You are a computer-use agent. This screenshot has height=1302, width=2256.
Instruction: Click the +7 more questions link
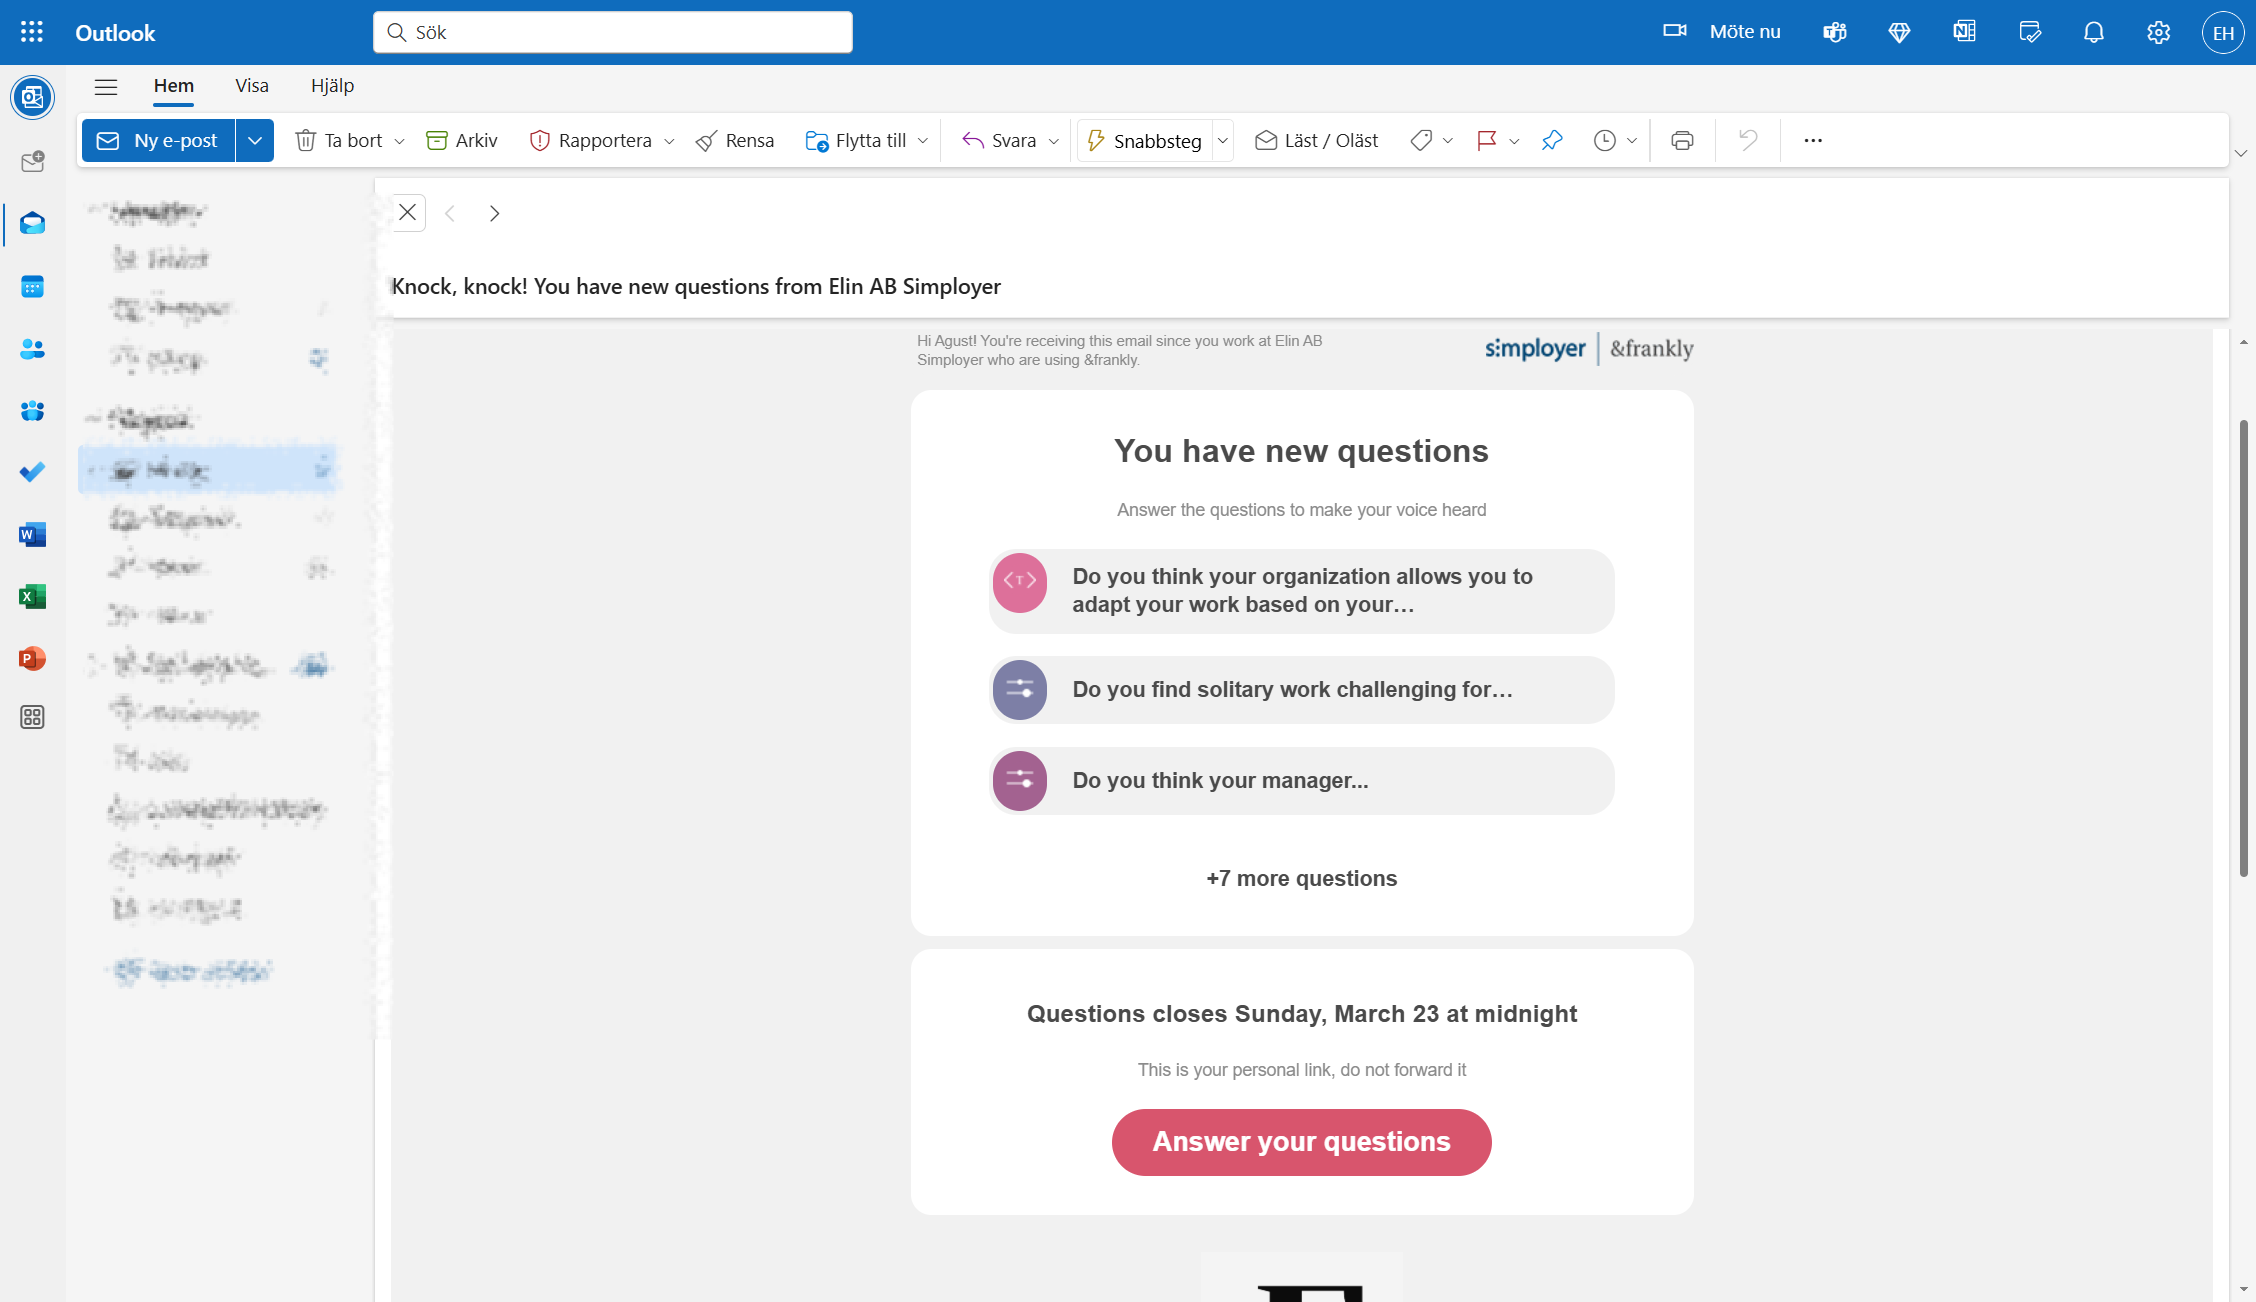tap(1301, 879)
